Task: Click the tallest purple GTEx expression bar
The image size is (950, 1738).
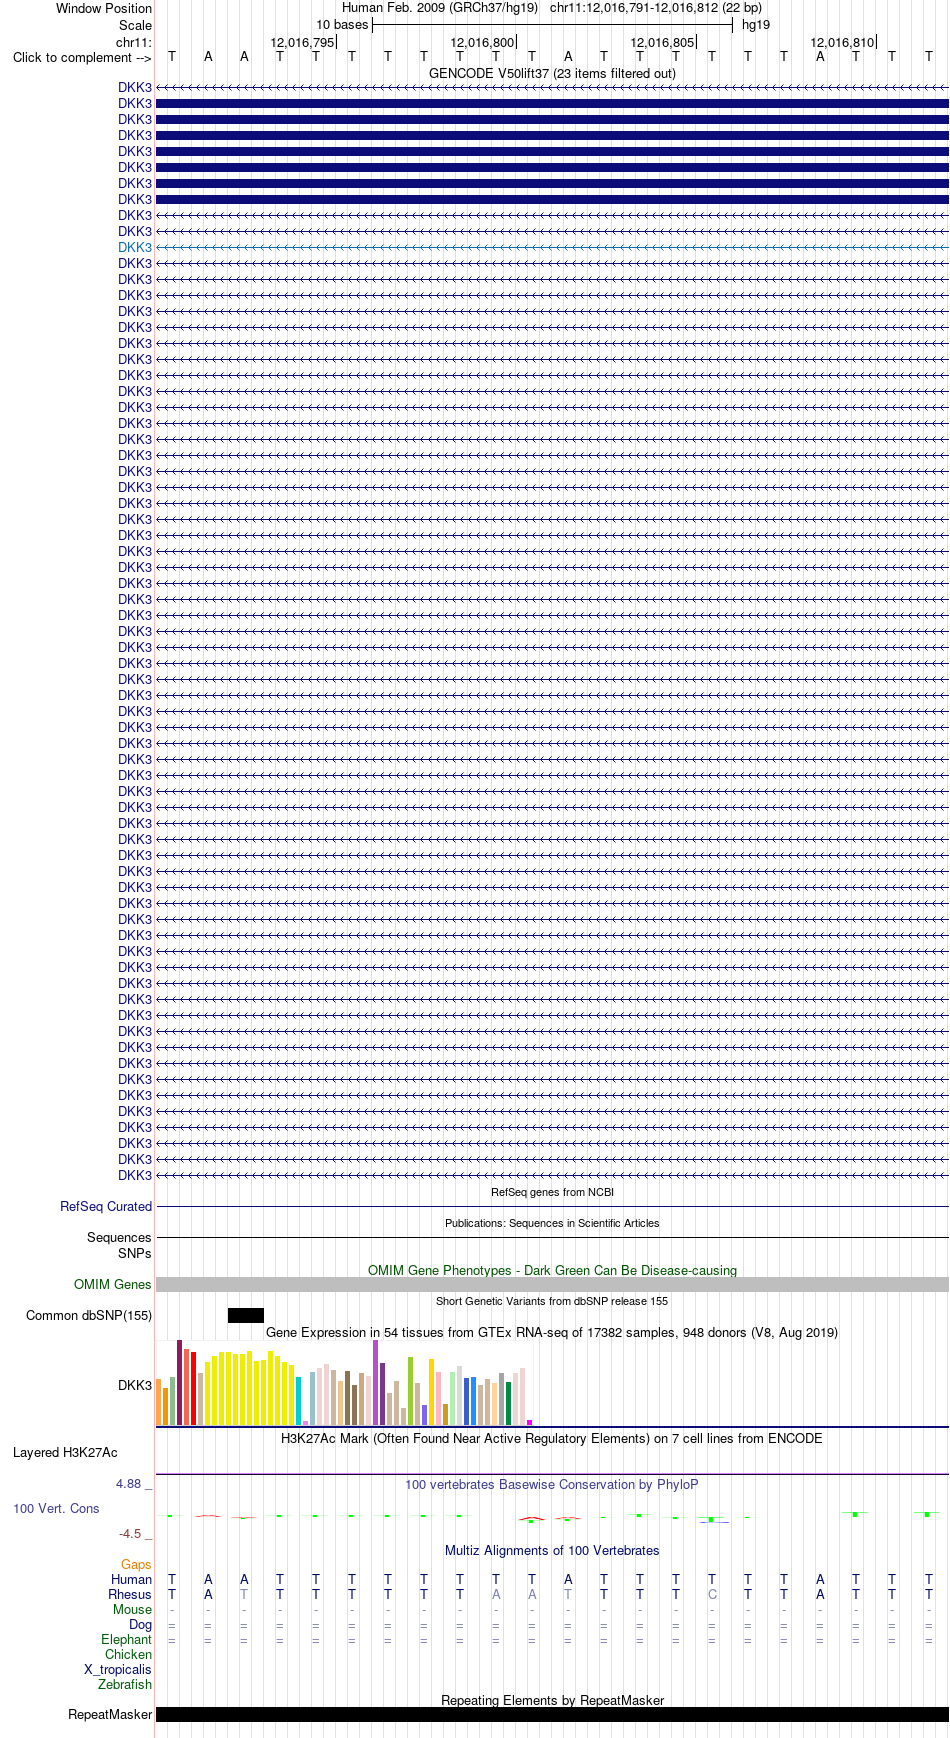Action: [x=376, y=1382]
